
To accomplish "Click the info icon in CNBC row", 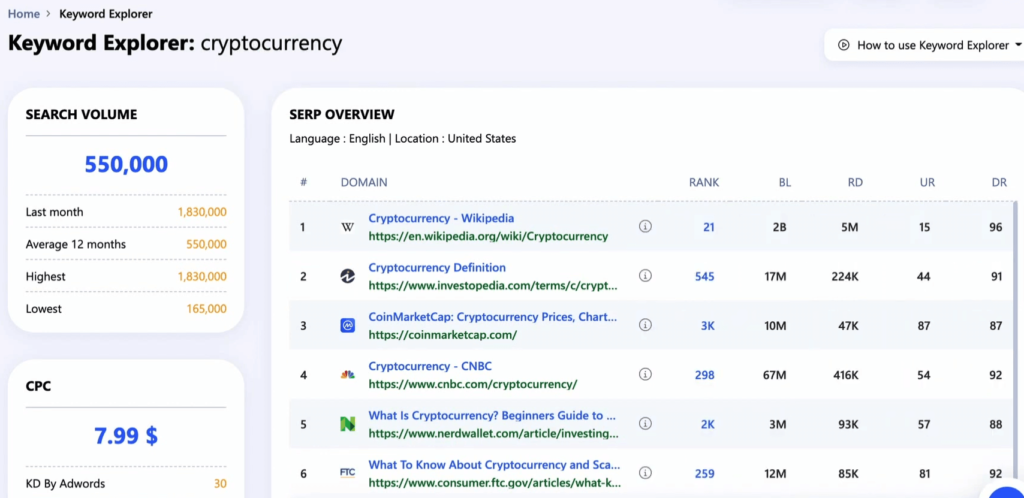I will click(645, 374).
